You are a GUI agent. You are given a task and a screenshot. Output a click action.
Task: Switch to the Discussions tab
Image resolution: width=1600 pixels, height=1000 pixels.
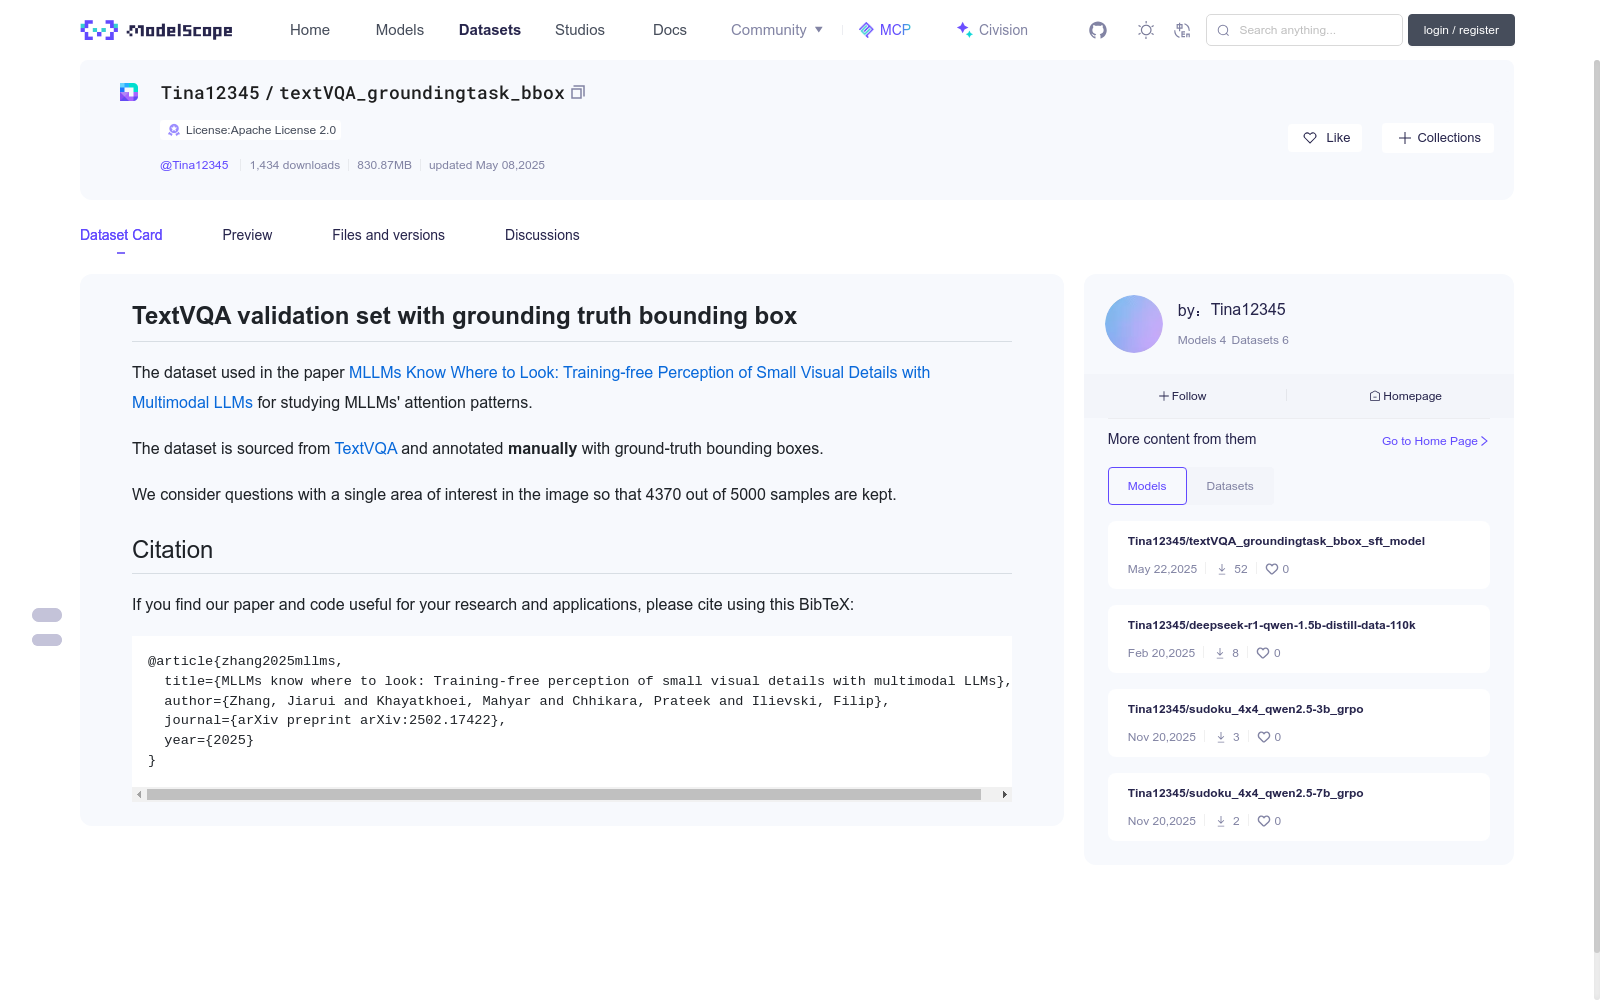tap(542, 235)
